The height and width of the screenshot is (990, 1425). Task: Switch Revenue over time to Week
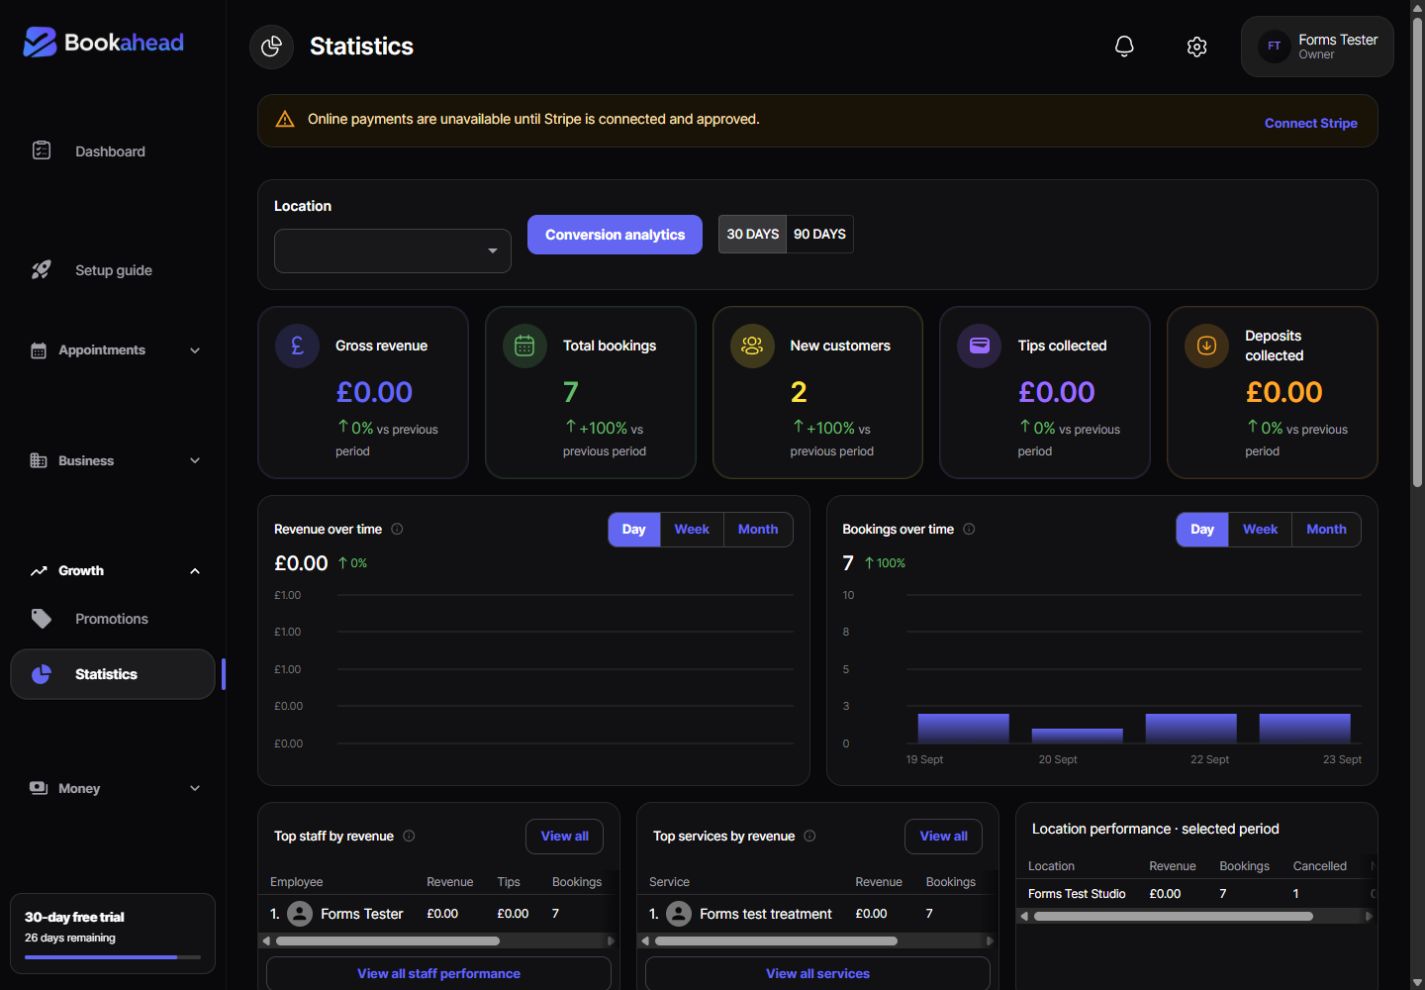691,529
